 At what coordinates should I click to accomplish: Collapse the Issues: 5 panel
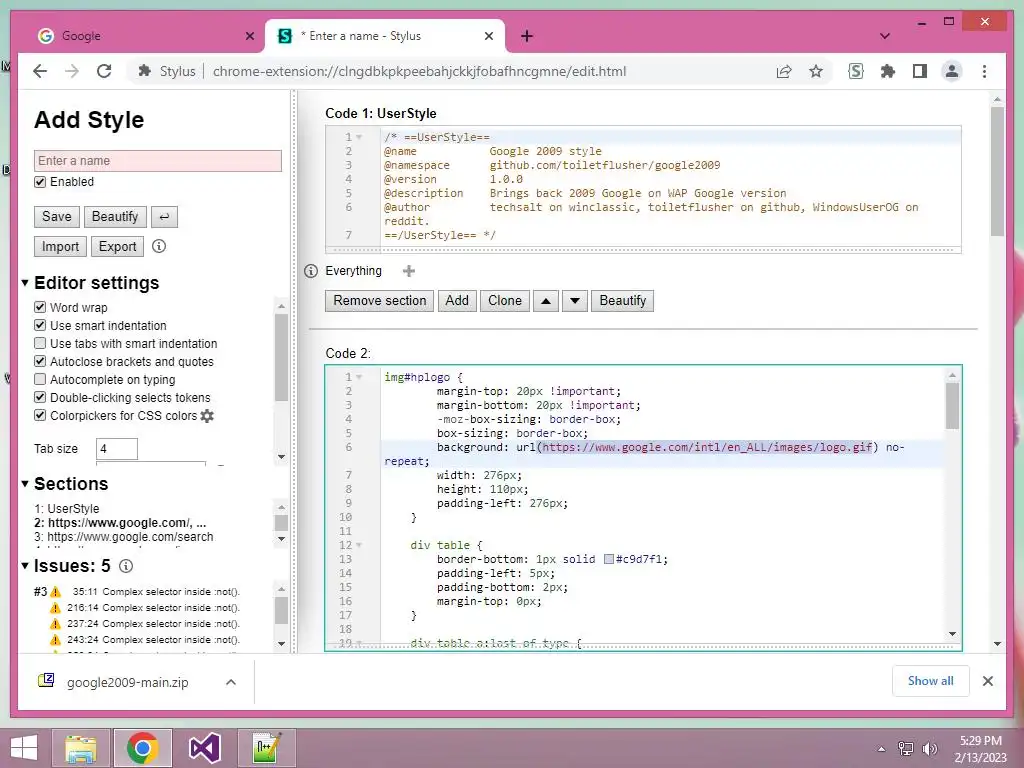tap(25, 566)
